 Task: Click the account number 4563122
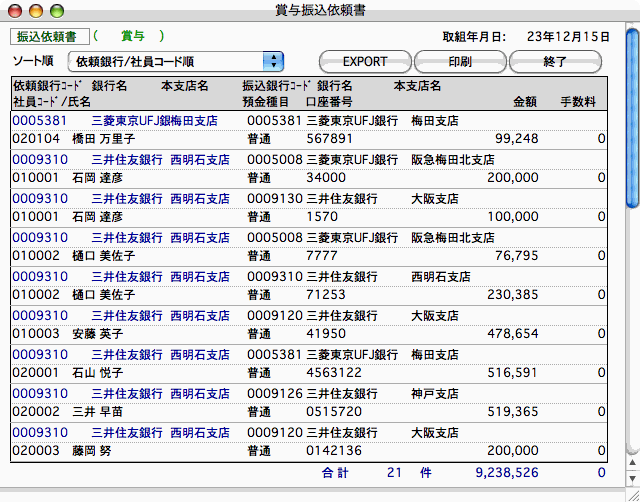pyautogui.click(x=333, y=372)
